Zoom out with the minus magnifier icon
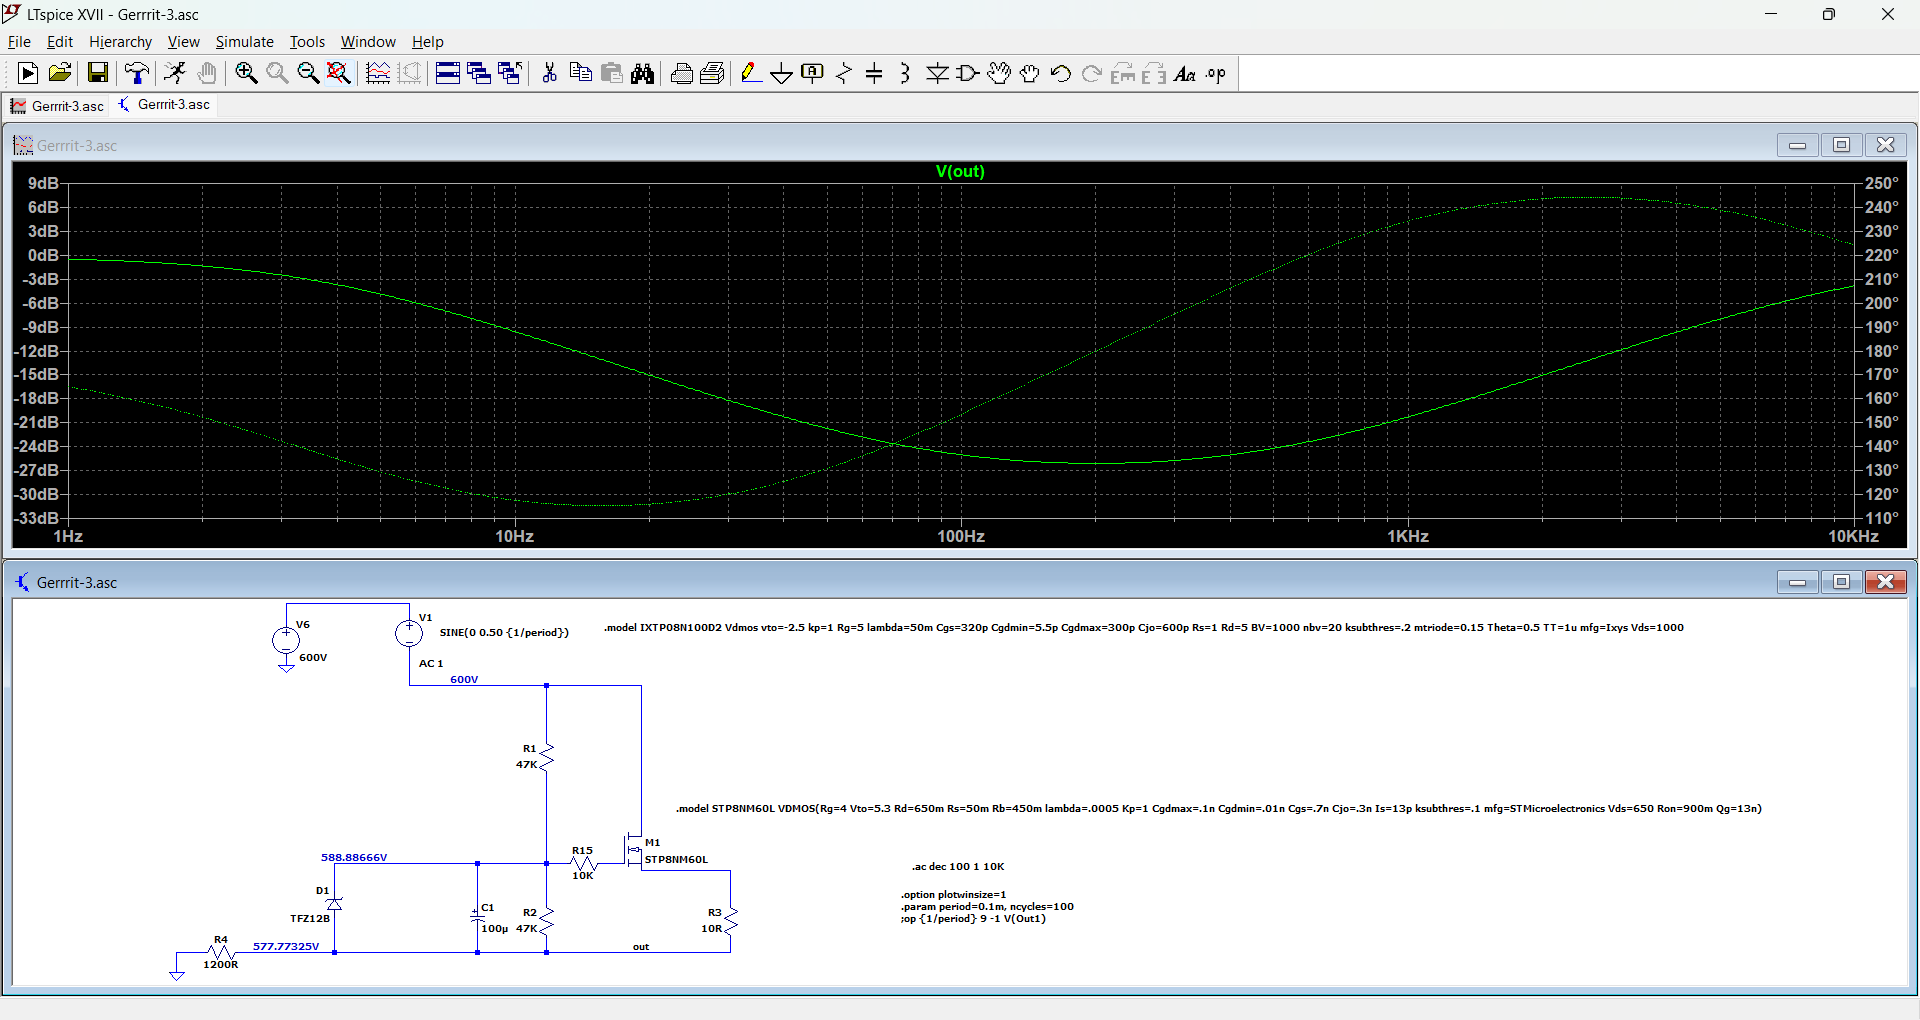The width and height of the screenshot is (1920, 1020). (308, 73)
